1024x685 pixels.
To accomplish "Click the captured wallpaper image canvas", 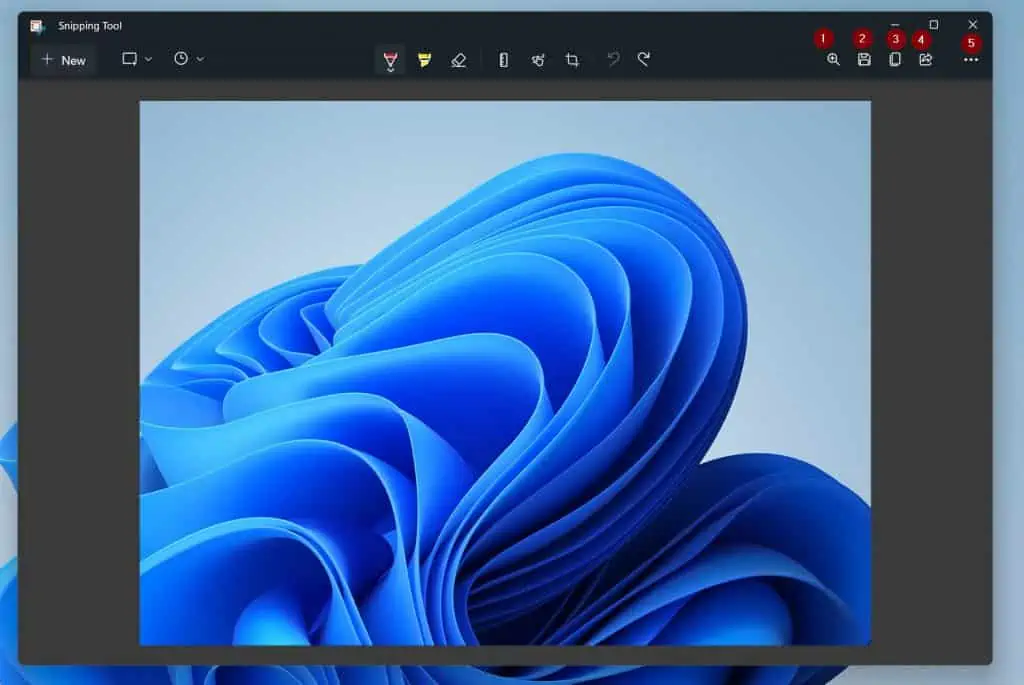I will (x=504, y=372).
